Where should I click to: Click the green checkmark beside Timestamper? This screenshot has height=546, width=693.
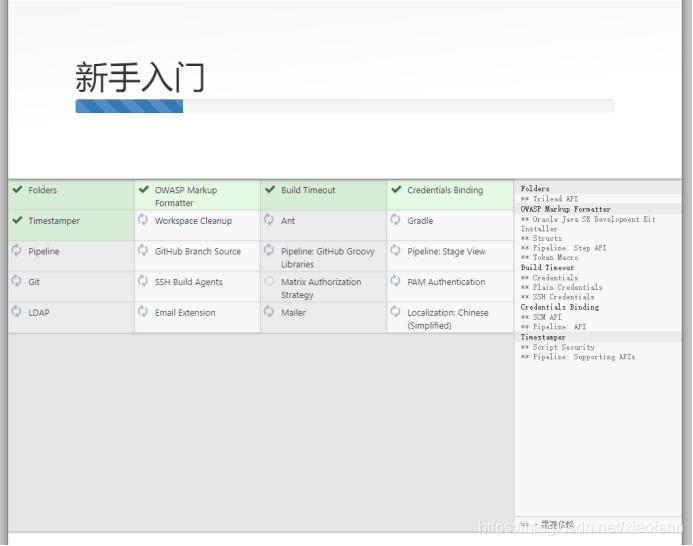coord(17,220)
